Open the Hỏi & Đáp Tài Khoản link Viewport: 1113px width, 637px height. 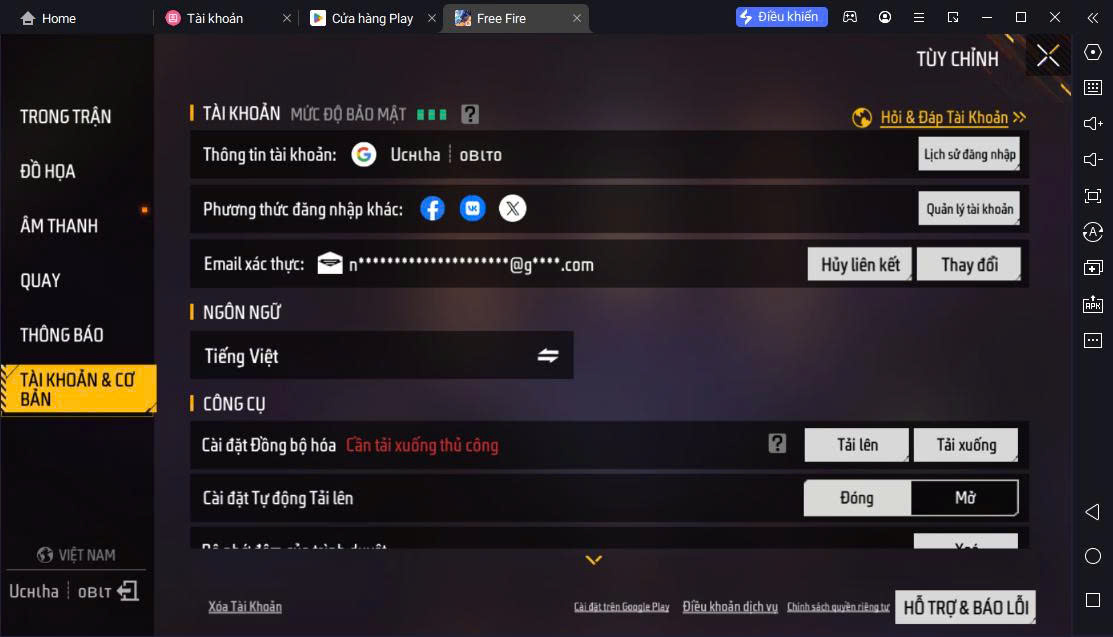(944, 117)
